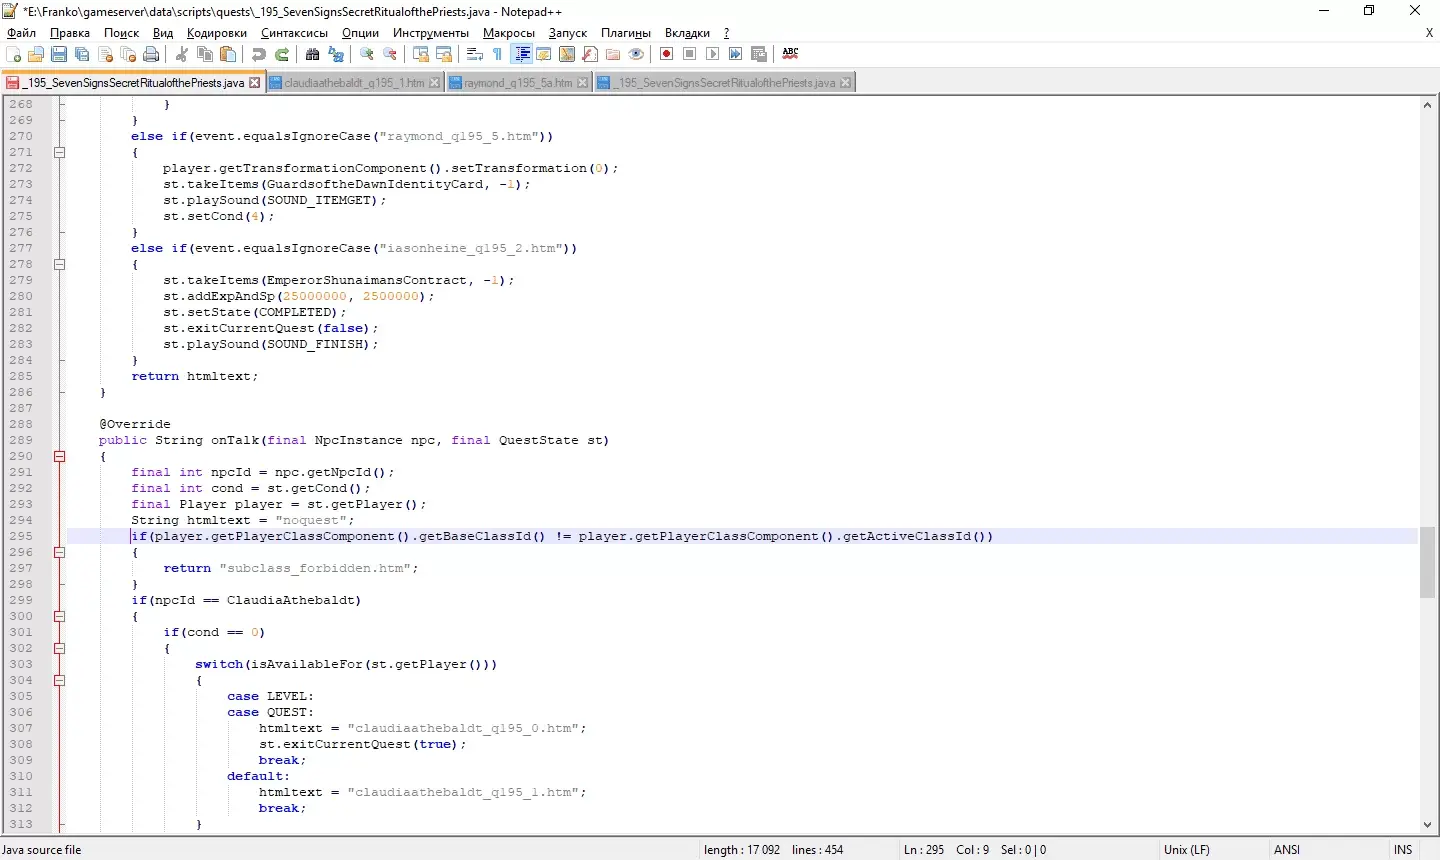This screenshot has width=1440, height=860.
Task: Collapse the code block at line 271
Action: click(59, 152)
